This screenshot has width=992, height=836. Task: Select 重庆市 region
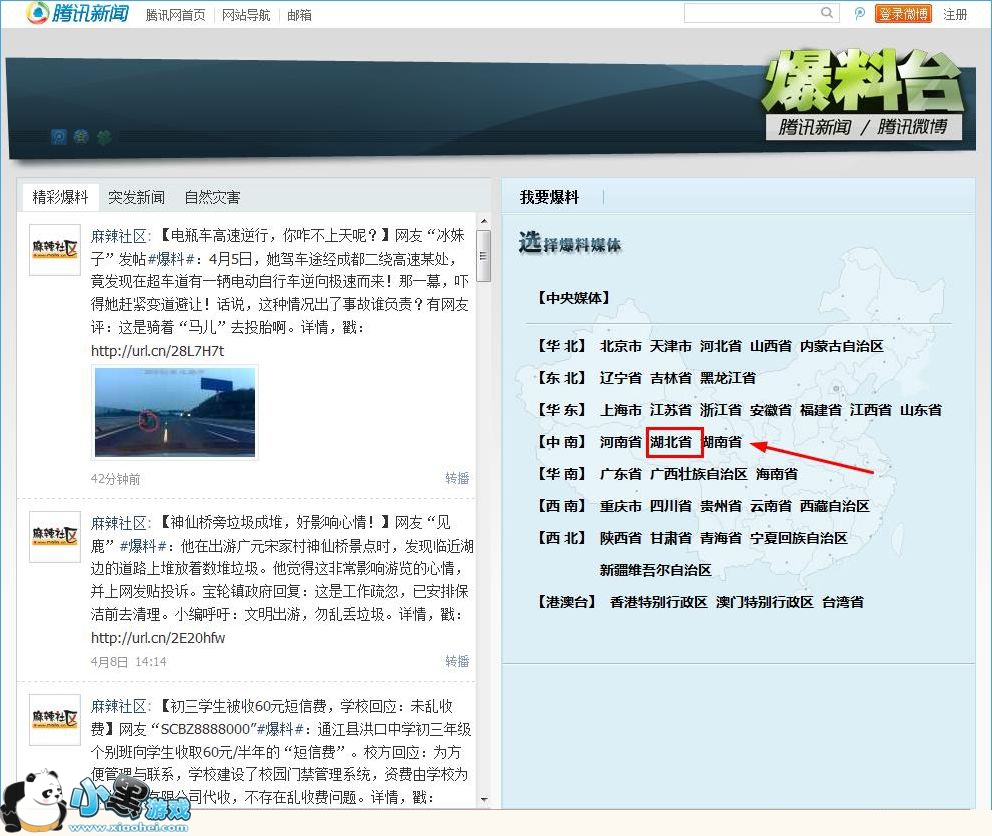click(620, 506)
